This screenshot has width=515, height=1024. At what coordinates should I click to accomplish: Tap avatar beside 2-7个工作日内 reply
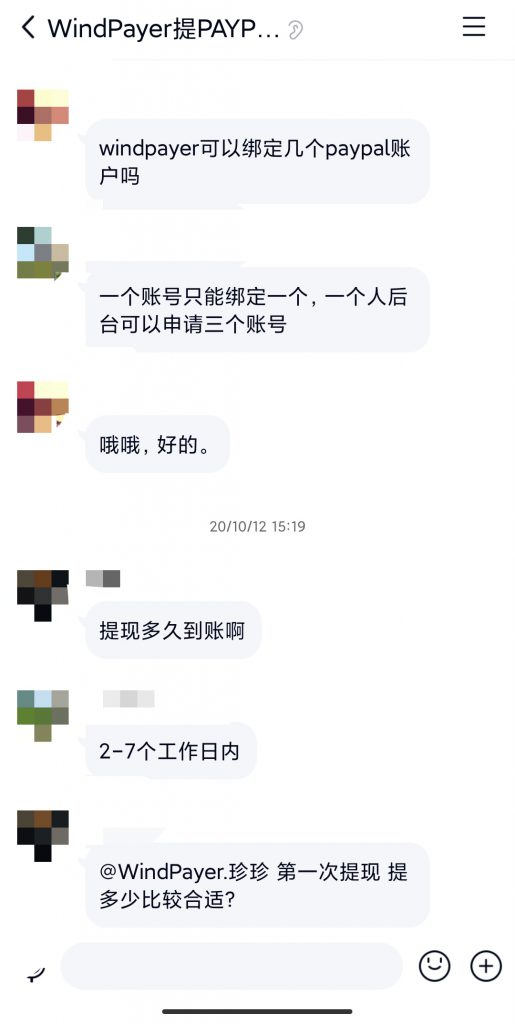42,716
